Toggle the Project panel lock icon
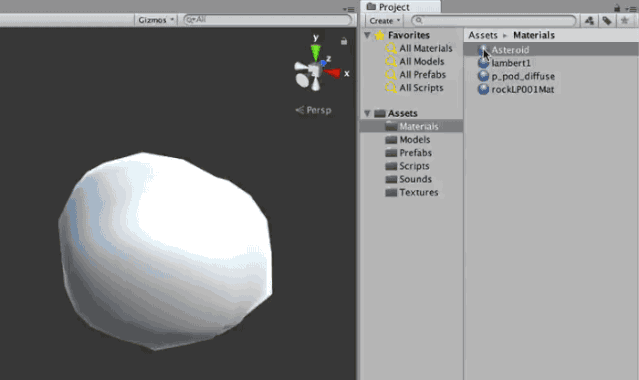The height and width of the screenshot is (380, 639). pos(617,8)
